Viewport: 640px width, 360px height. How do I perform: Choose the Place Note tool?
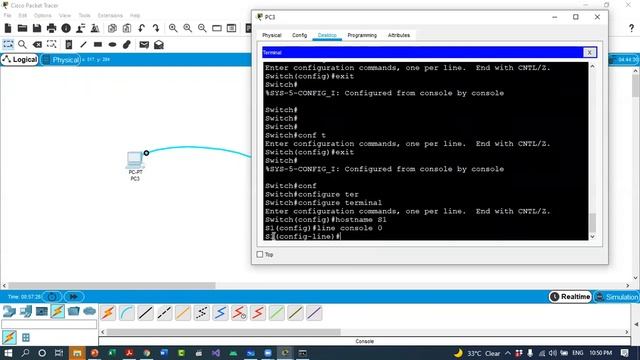[69, 44]
